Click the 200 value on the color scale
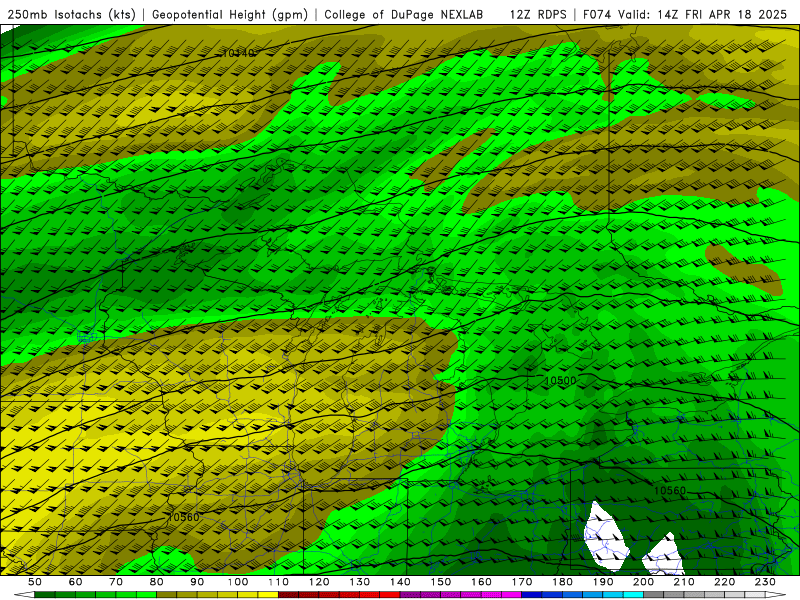Viewport: 800px width, 600px height. click(644, 582)
